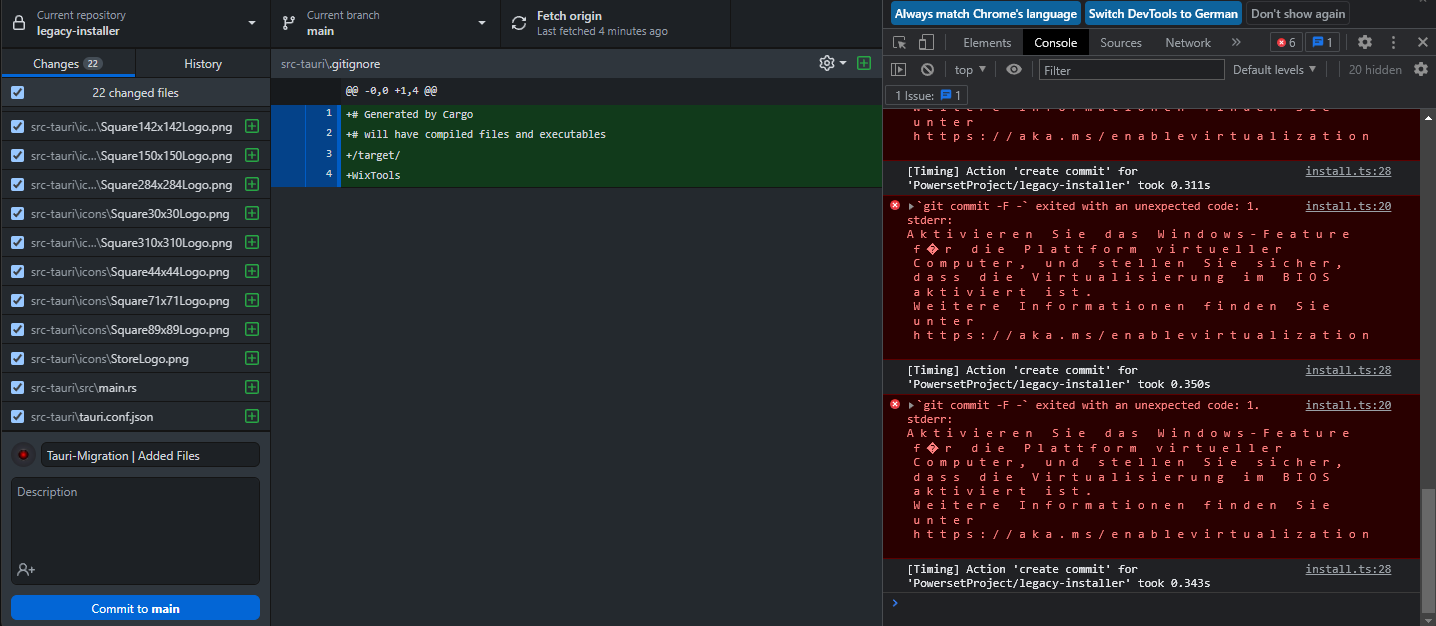
Task: Click added-file icon next to main.rs
Action: [252, 388]
